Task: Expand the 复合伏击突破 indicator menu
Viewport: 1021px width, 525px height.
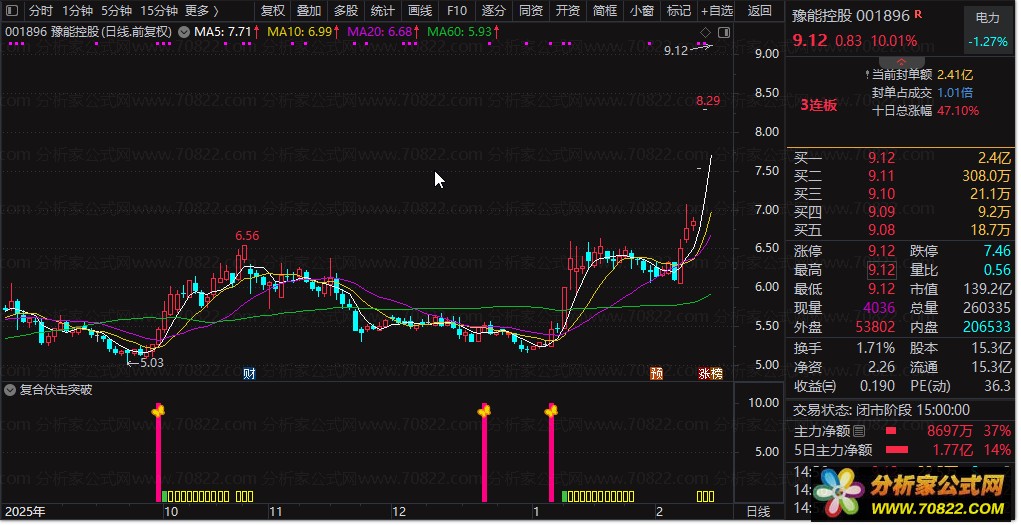Action: (x=10, y=390)
